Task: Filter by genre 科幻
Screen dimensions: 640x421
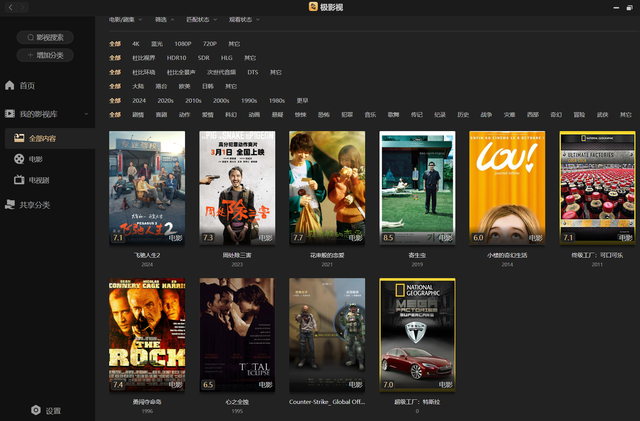Action: tap(231, 115)
